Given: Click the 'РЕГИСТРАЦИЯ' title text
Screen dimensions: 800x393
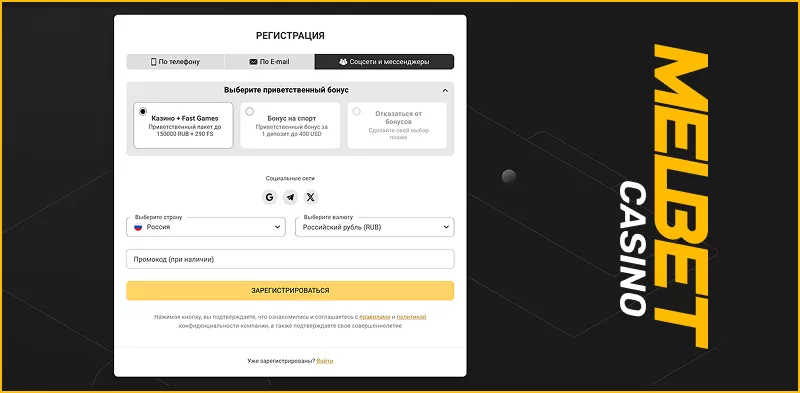Looking at the screenshot, I should tap(290, 36).
